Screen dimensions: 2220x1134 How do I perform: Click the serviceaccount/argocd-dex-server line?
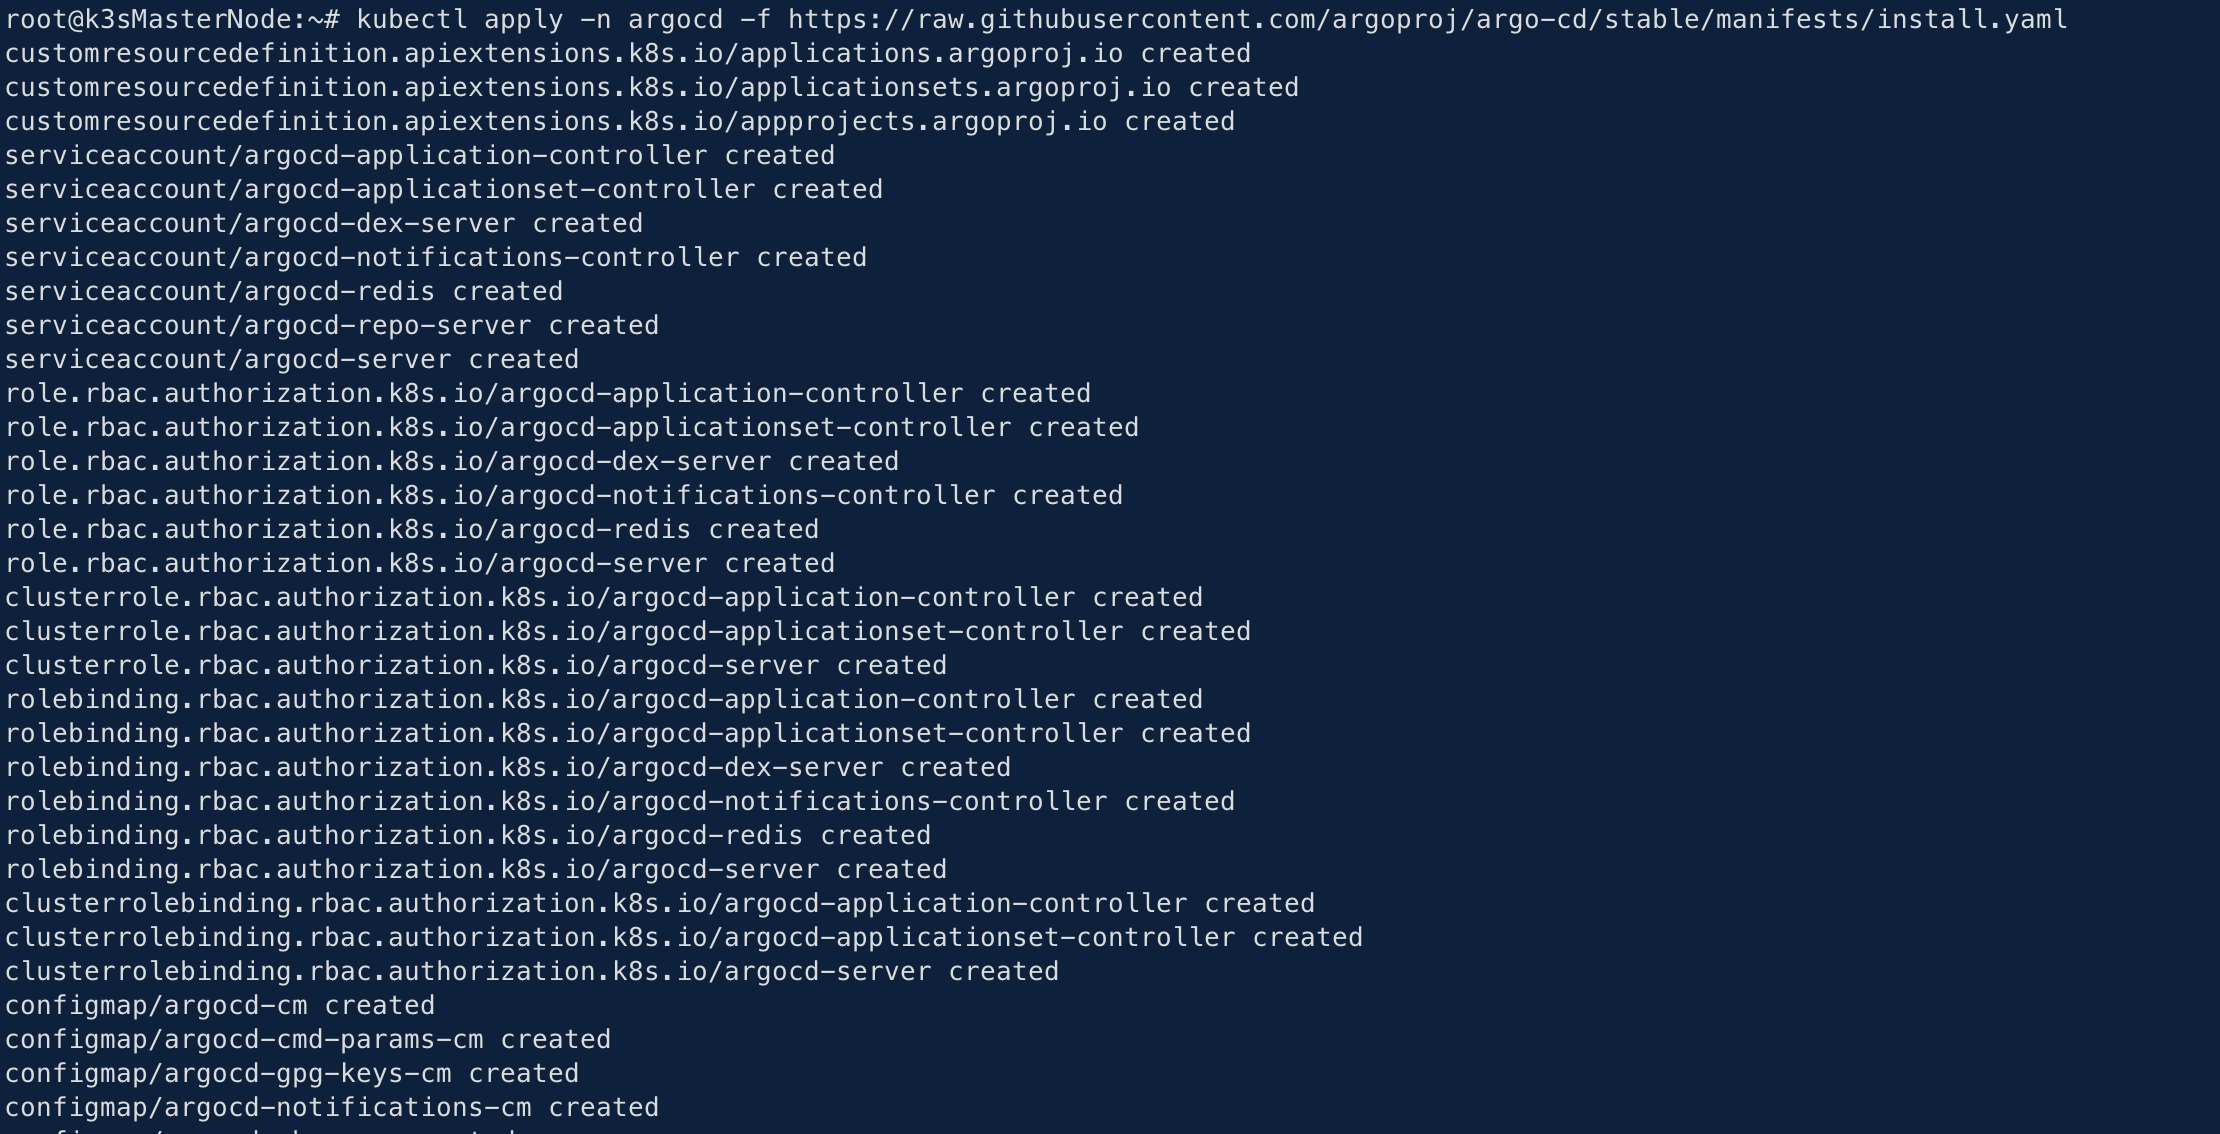[323, 223]
